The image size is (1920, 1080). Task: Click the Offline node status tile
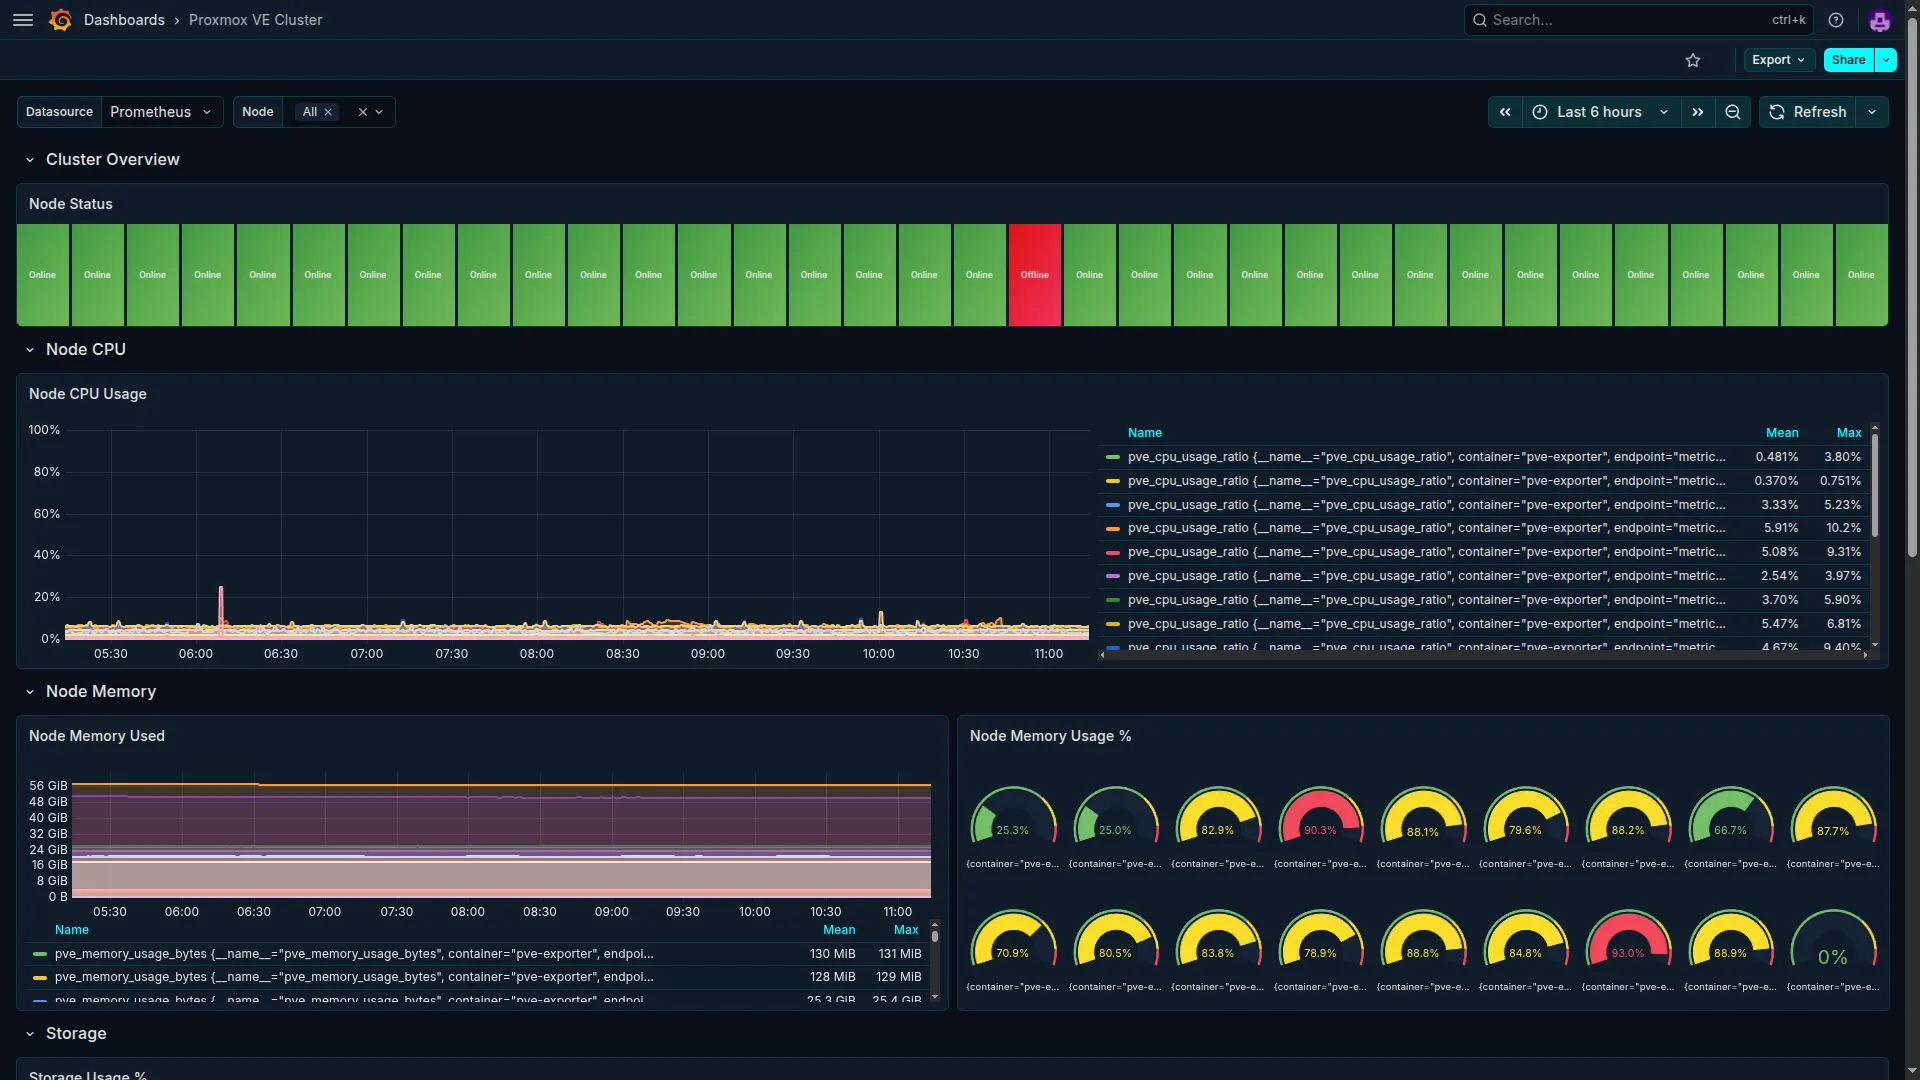coord(1035,275)
